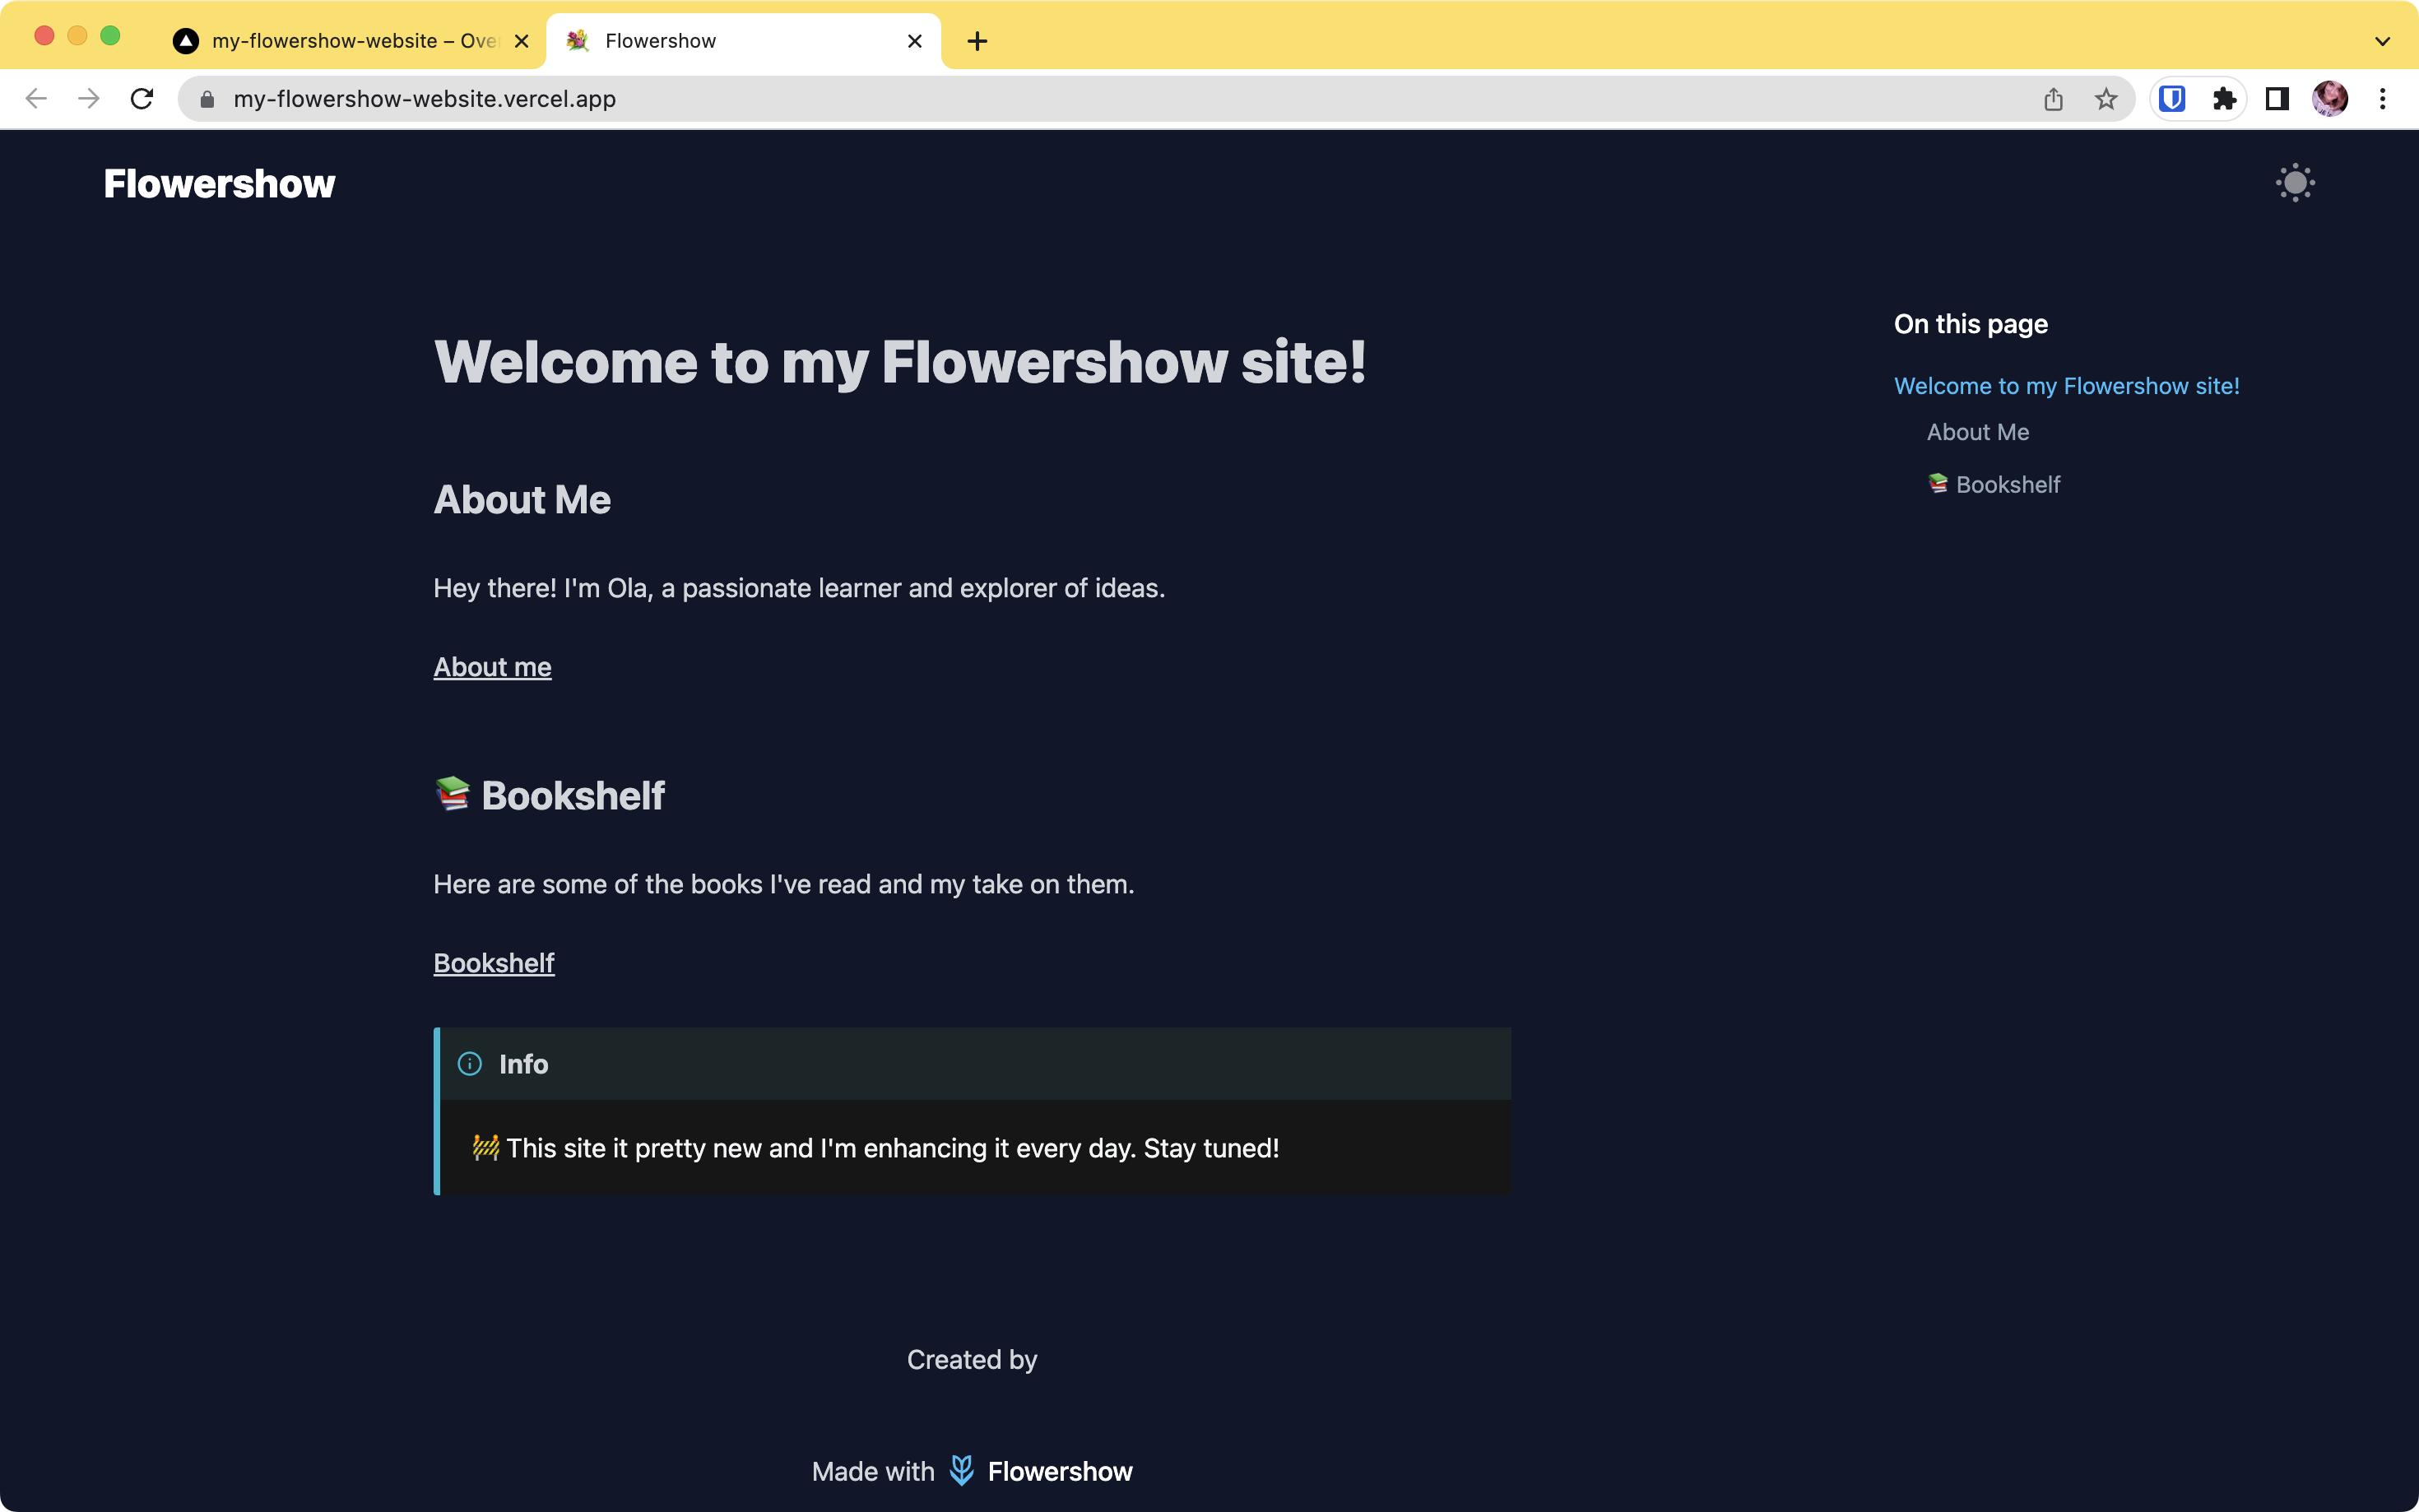Click the share page icon
Screen dimensions: 2419x1512
point(2053,99)
